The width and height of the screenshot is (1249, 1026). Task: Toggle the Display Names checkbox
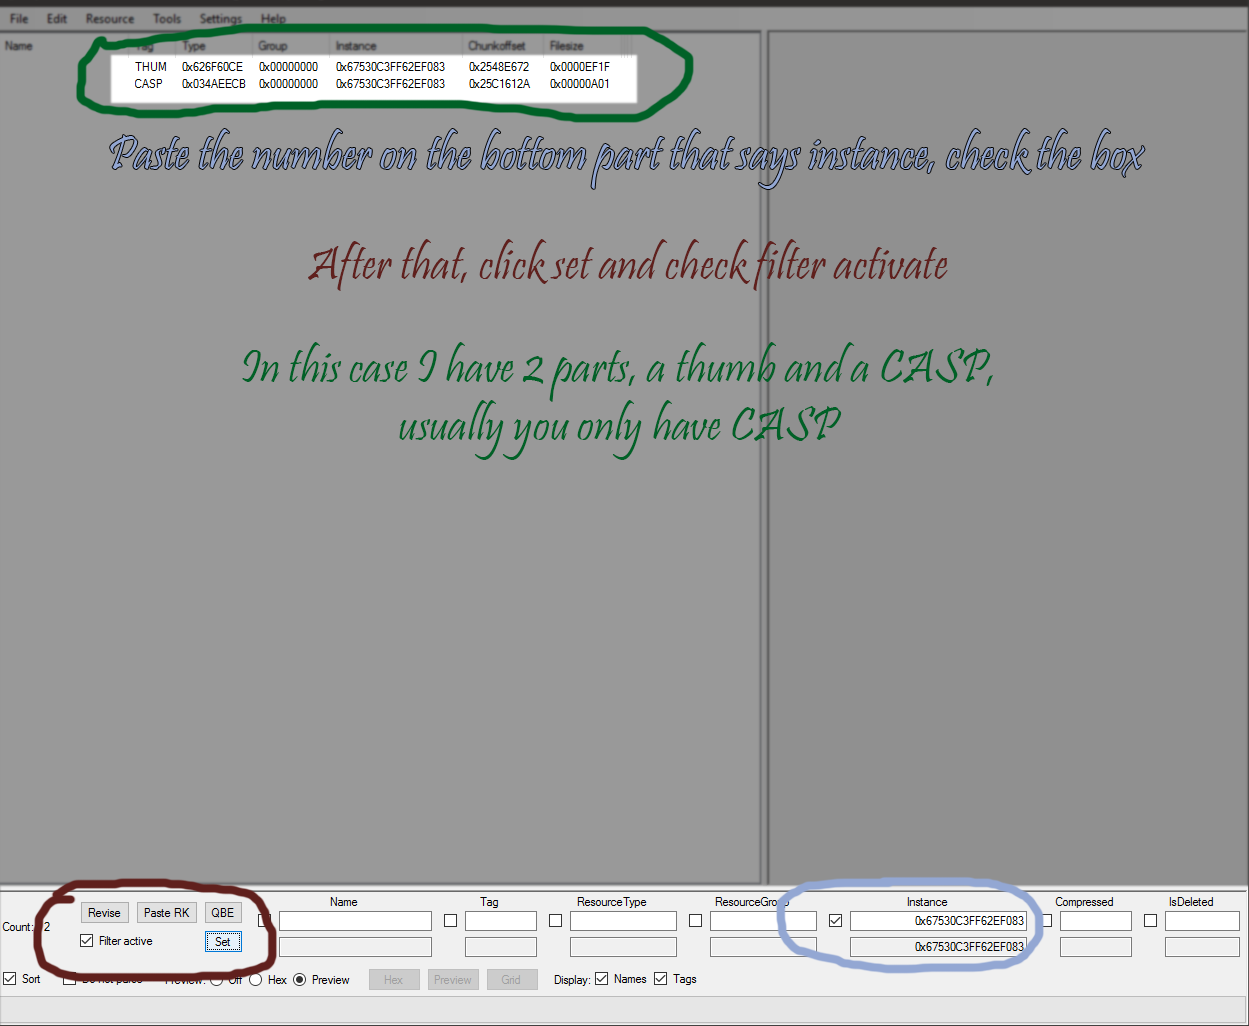(x=601, y=979)
